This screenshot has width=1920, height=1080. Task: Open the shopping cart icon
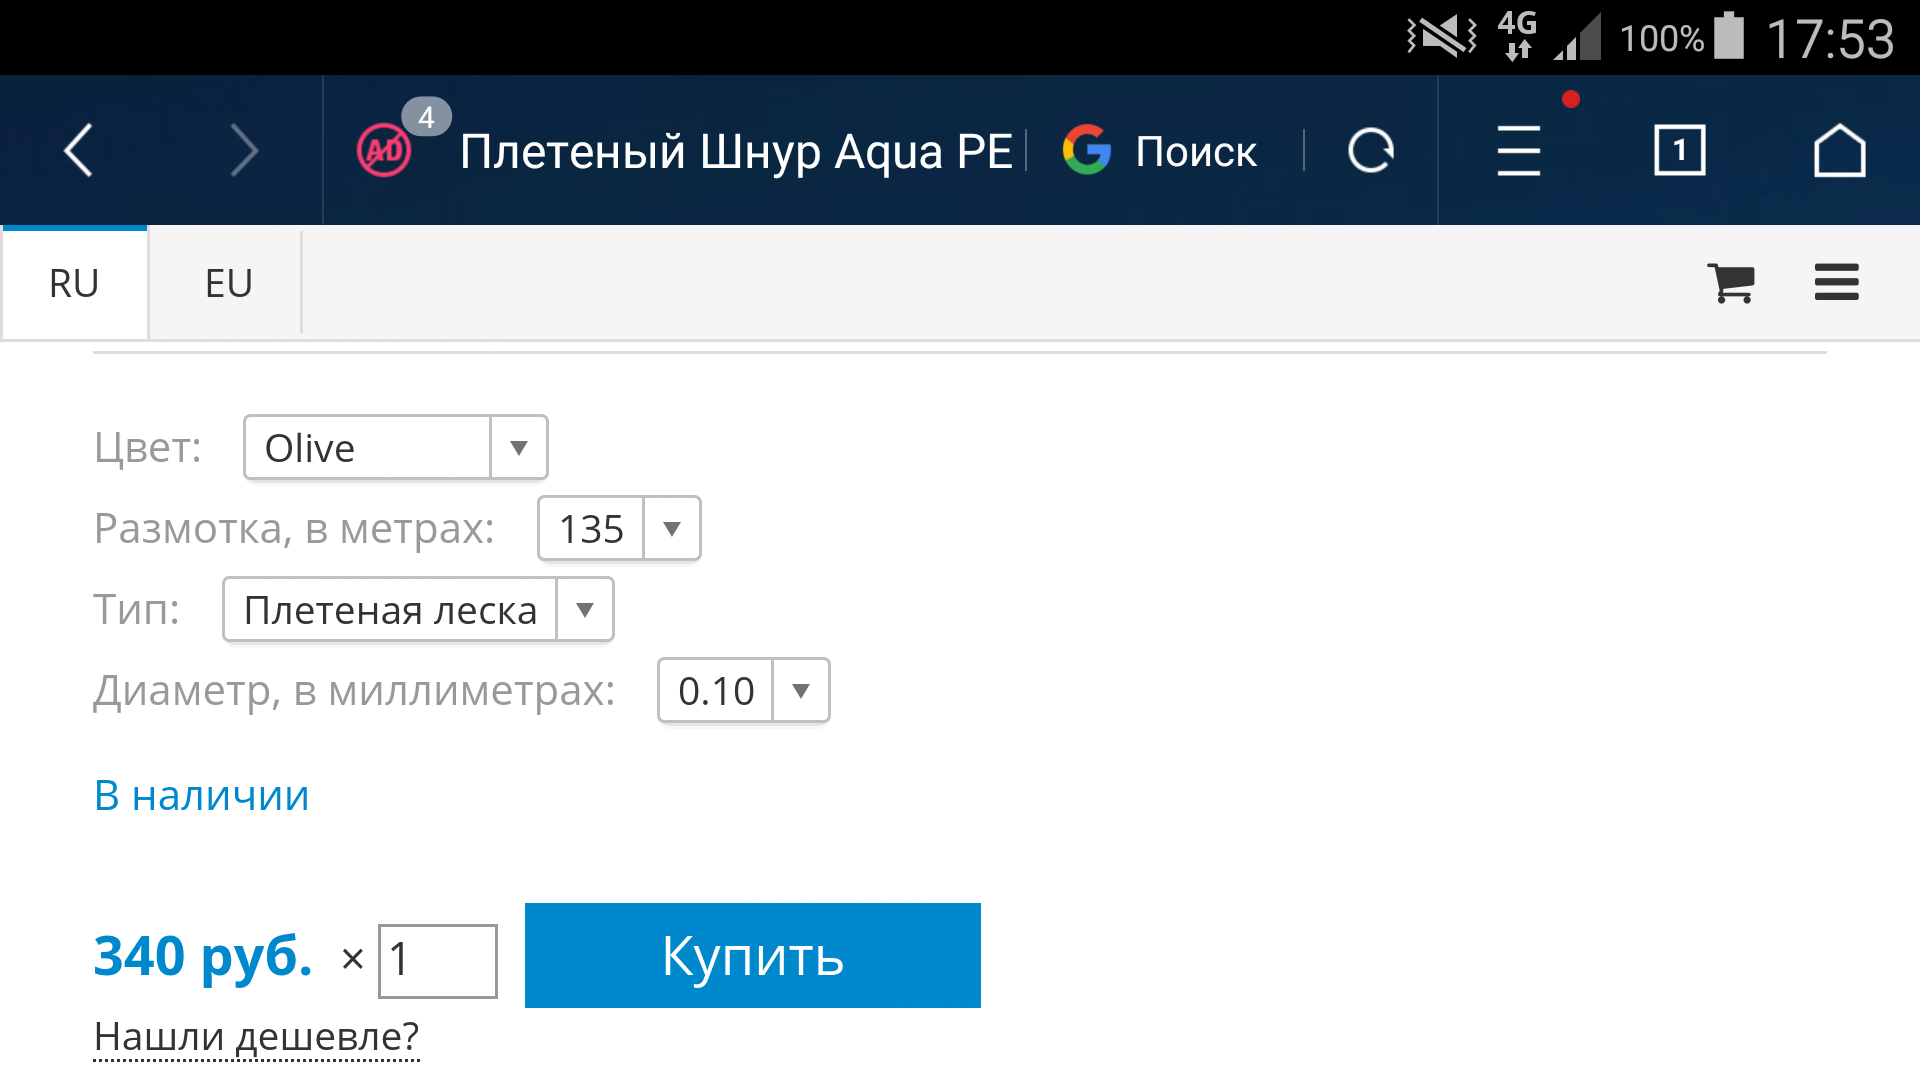coord(1731,283)
